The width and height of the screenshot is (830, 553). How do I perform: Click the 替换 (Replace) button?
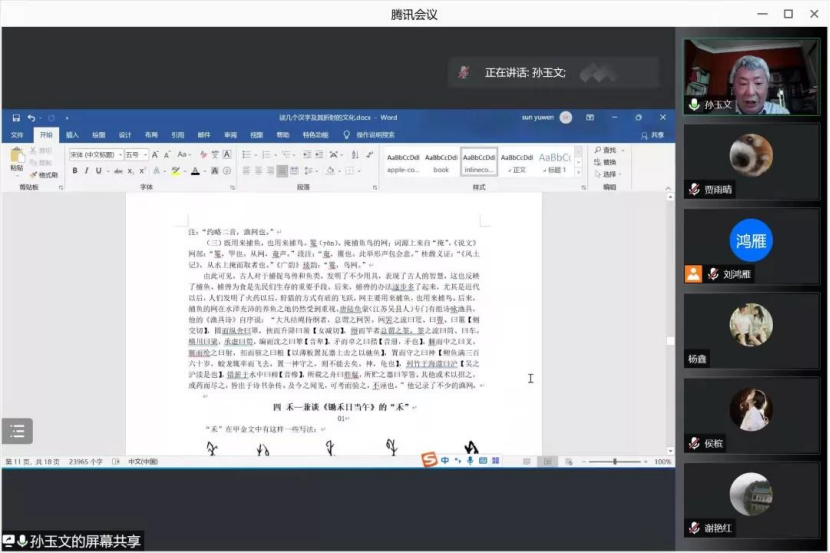coord(608,162)
